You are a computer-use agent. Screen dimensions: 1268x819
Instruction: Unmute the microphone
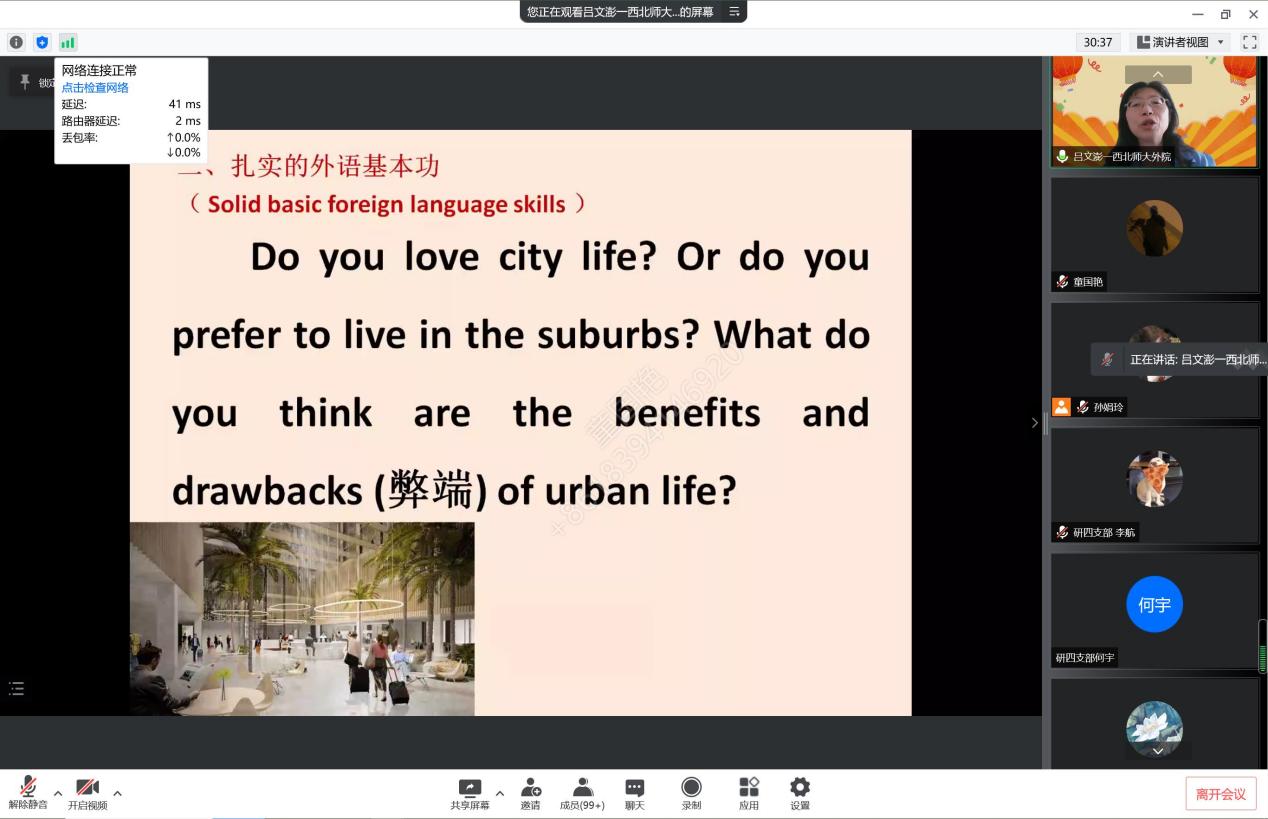click(28, 792)
